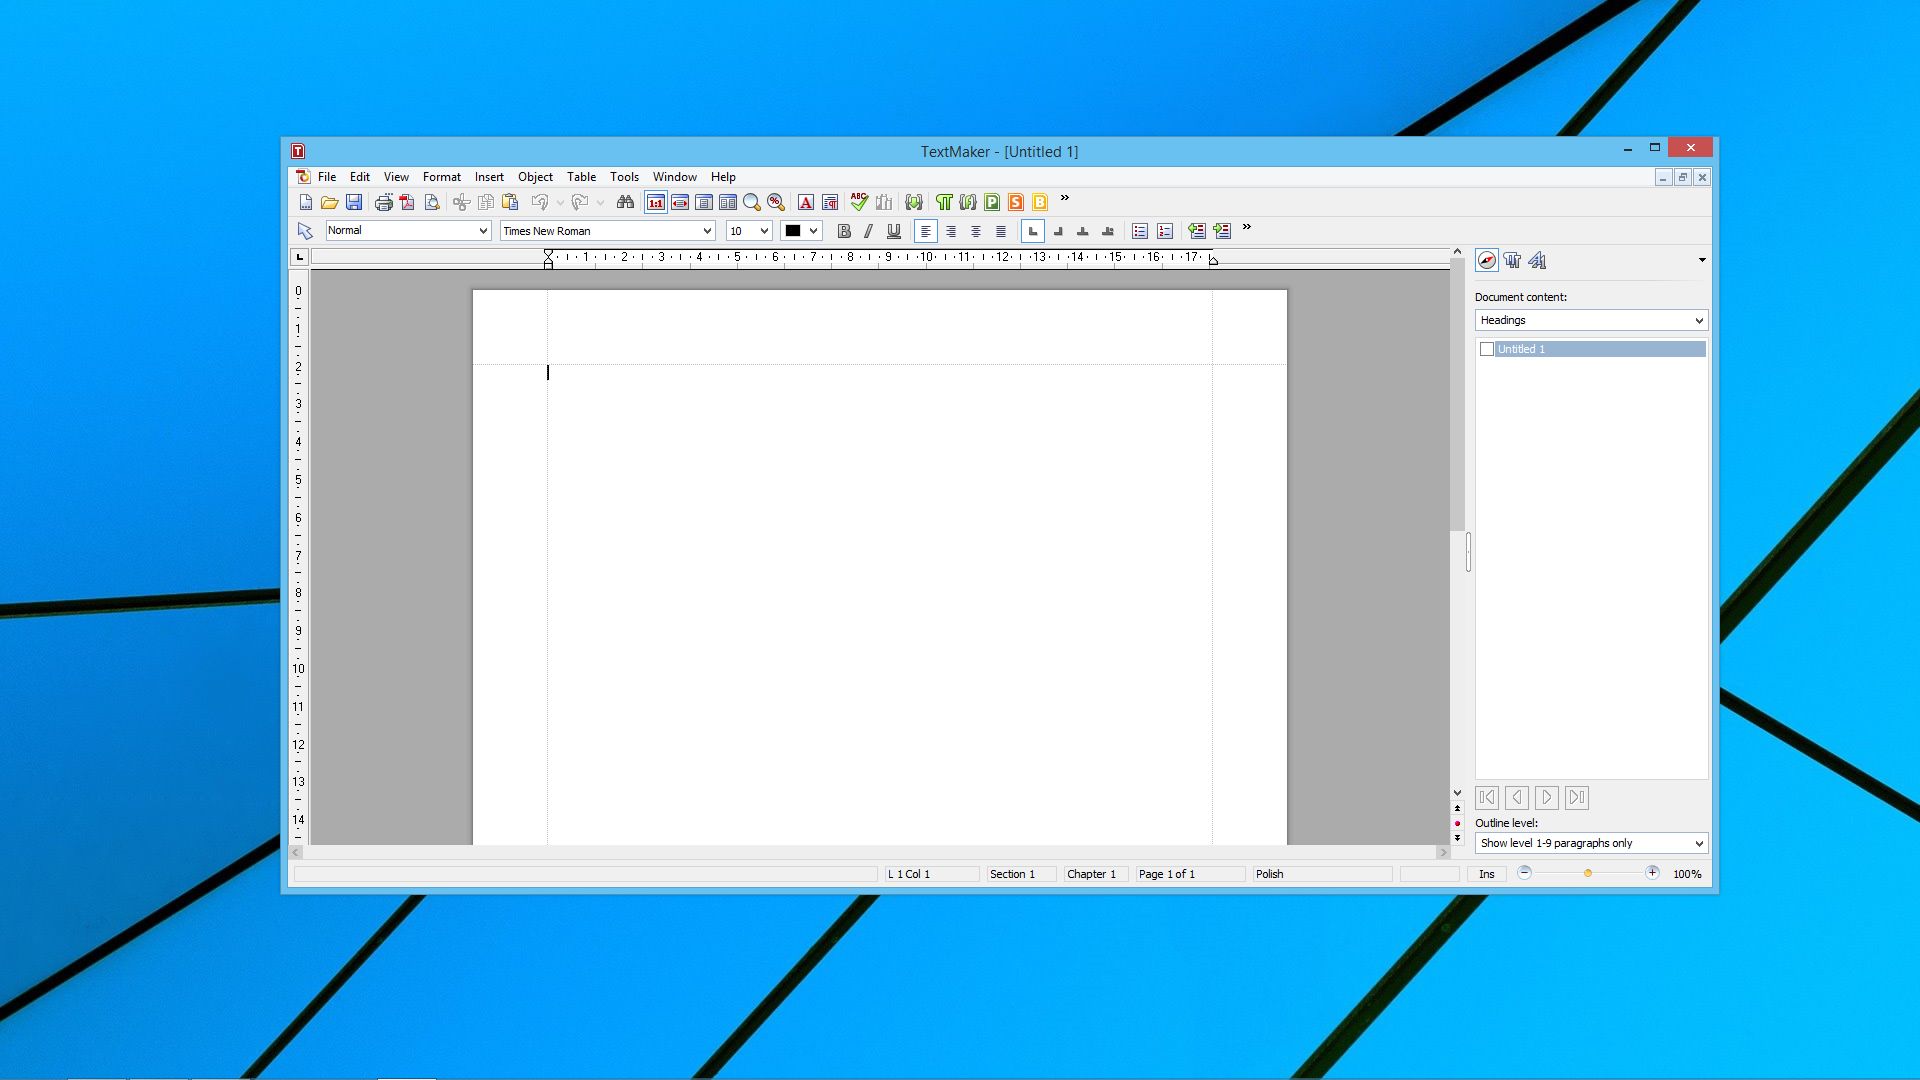Click the zoom-in plus button
The image size is (1920, 1080).
(x=1652, y=873)
